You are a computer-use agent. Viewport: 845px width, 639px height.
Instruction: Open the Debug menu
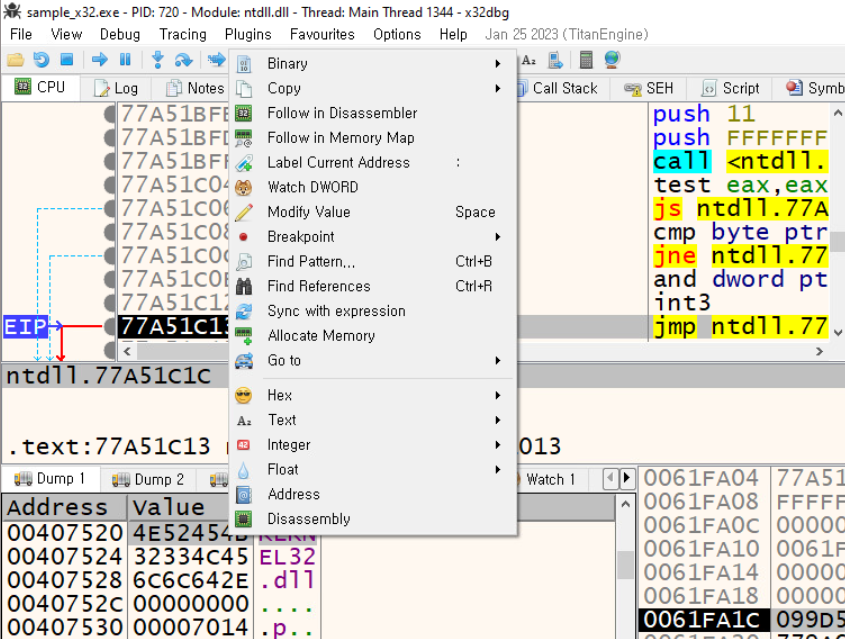(120, 34)
